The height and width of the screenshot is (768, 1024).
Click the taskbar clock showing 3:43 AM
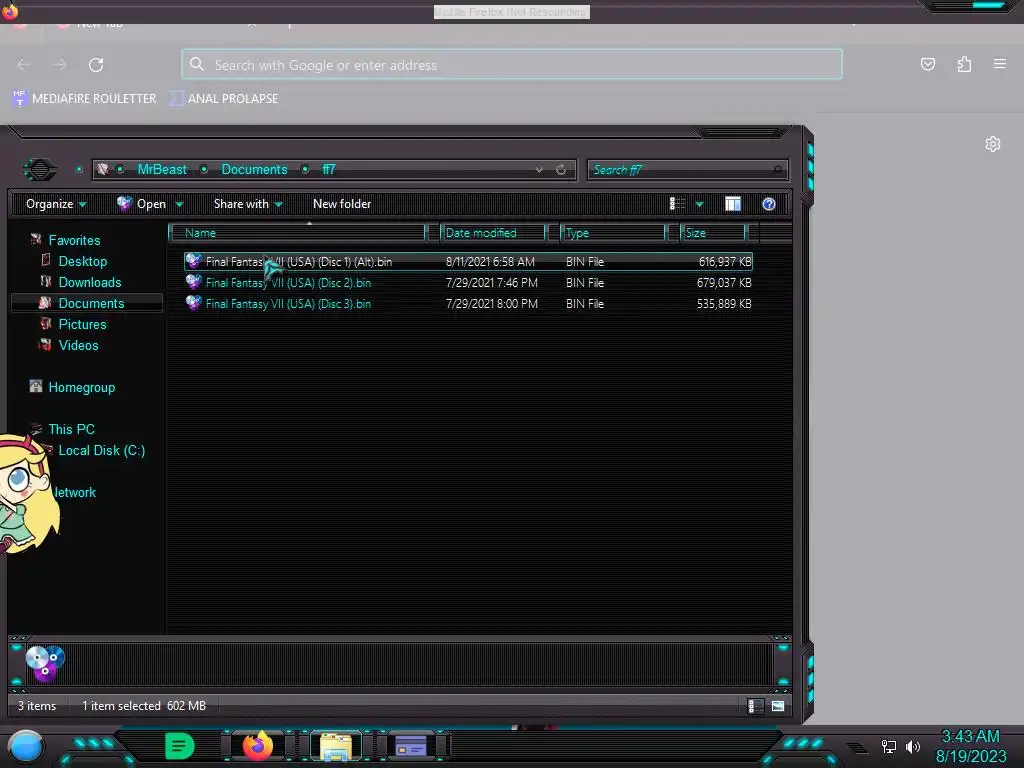pyautogui.click(x=970, y=746)
